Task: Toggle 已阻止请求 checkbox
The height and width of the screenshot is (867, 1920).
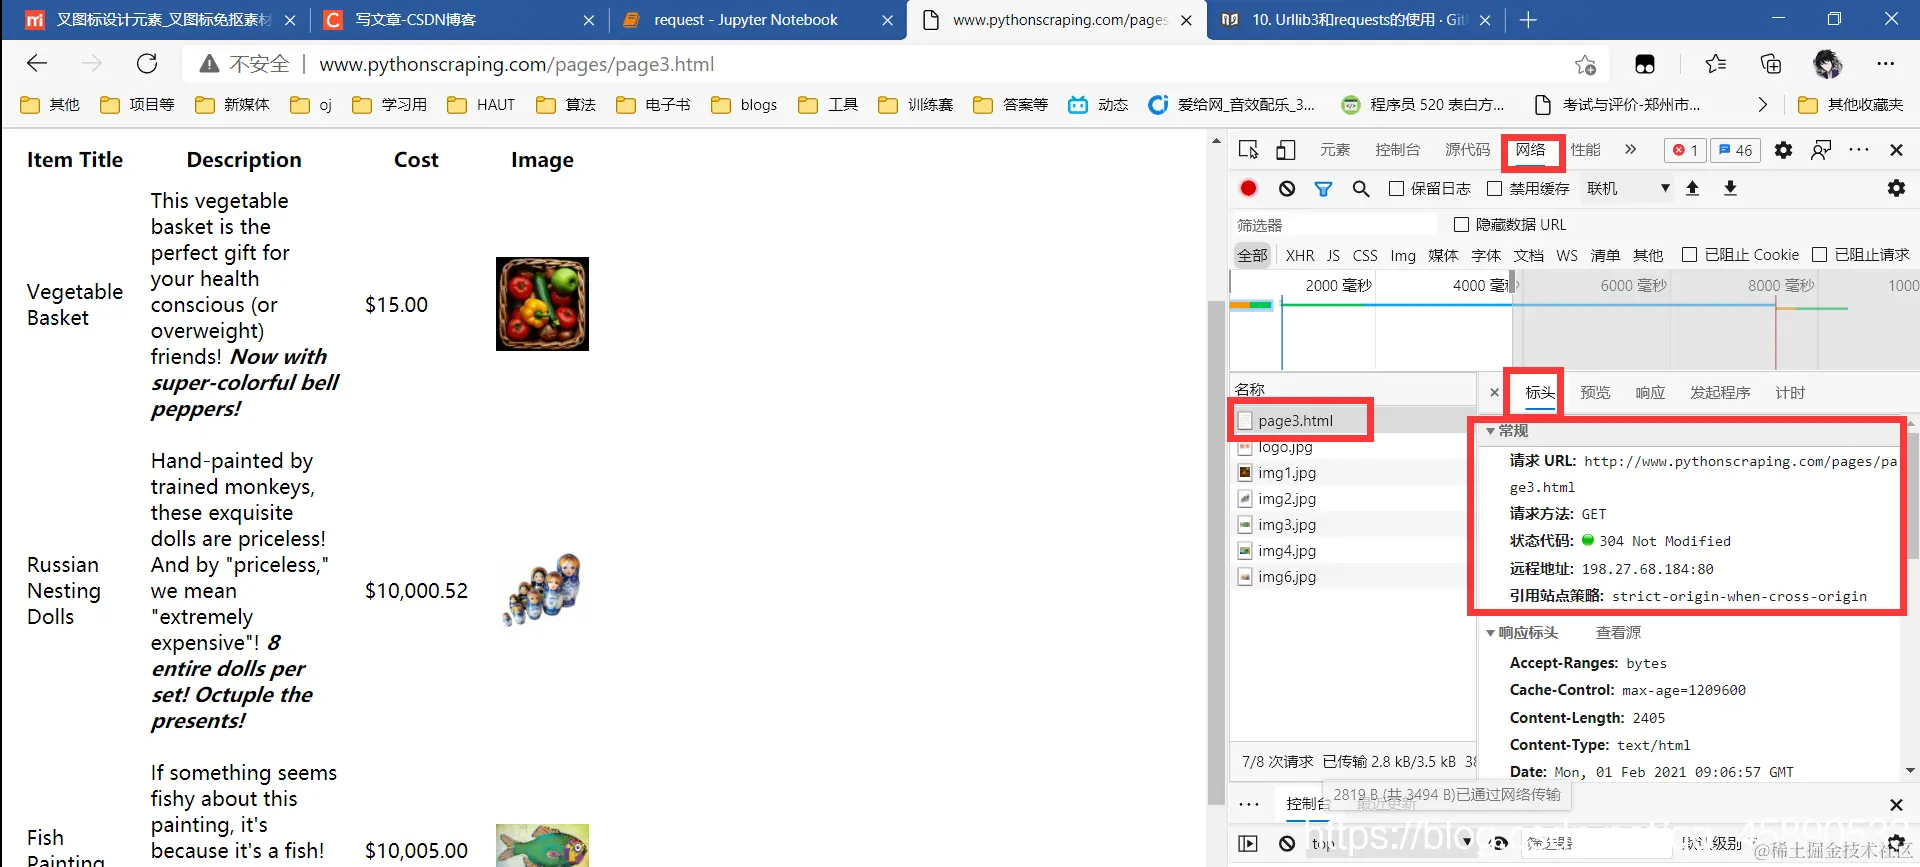Action: coord(1819,255)
